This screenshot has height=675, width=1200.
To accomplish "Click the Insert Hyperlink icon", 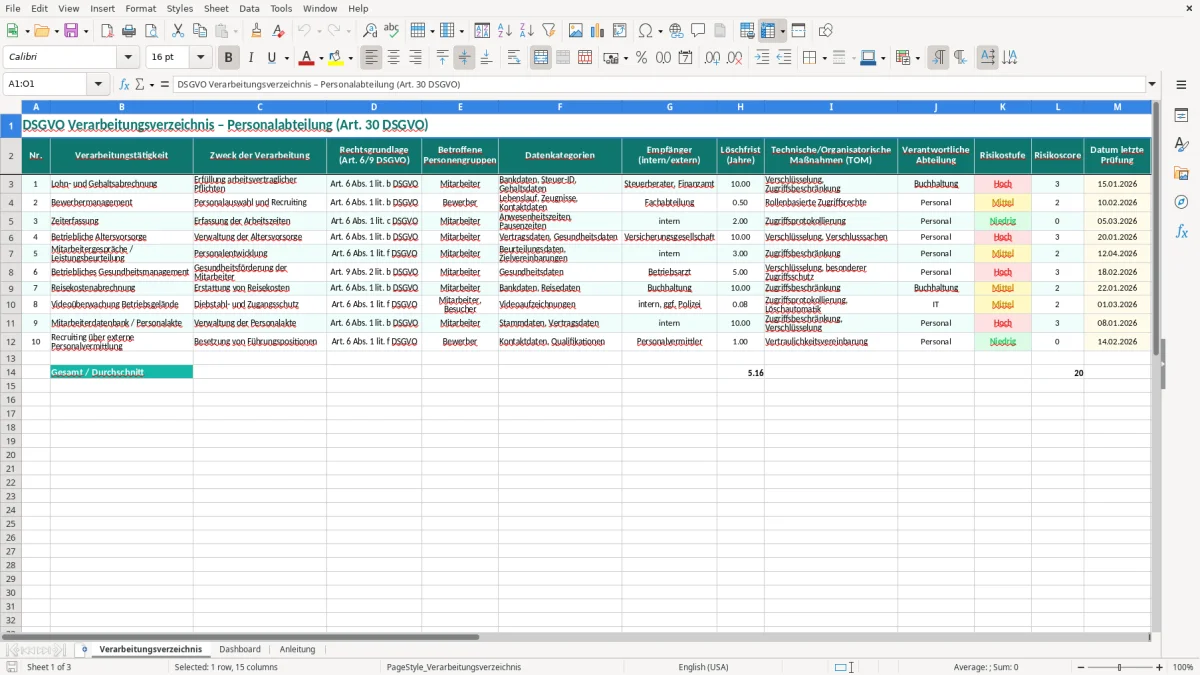I will click(x=676, y=31).
